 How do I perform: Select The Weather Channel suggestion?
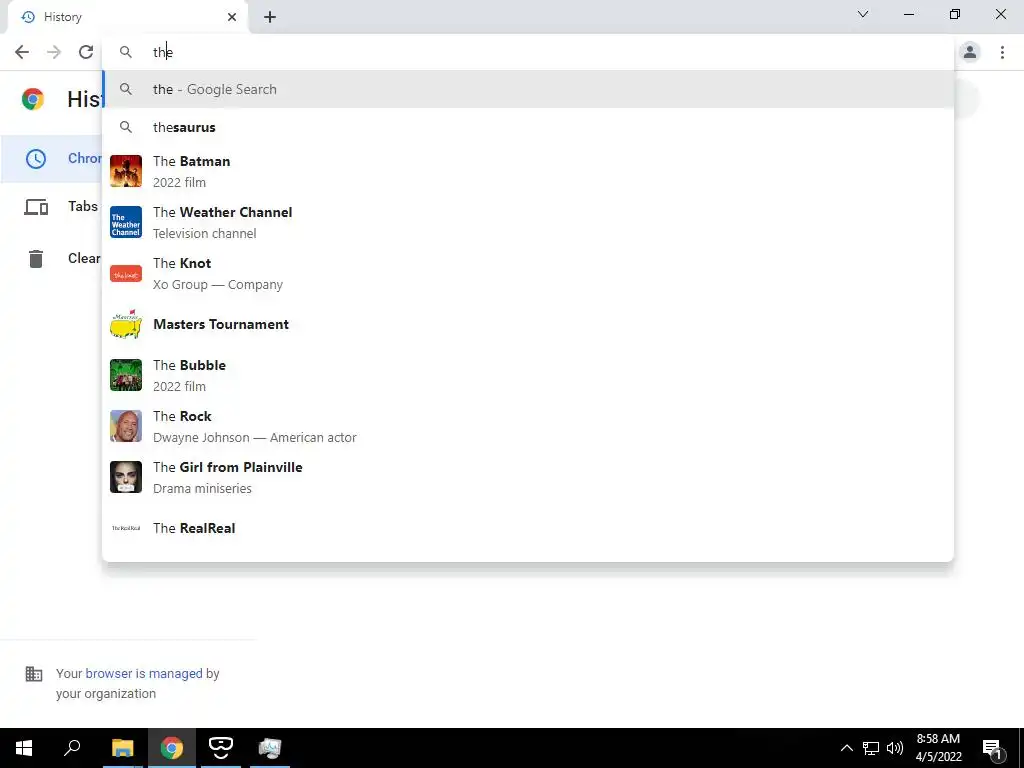coord(528,222)
